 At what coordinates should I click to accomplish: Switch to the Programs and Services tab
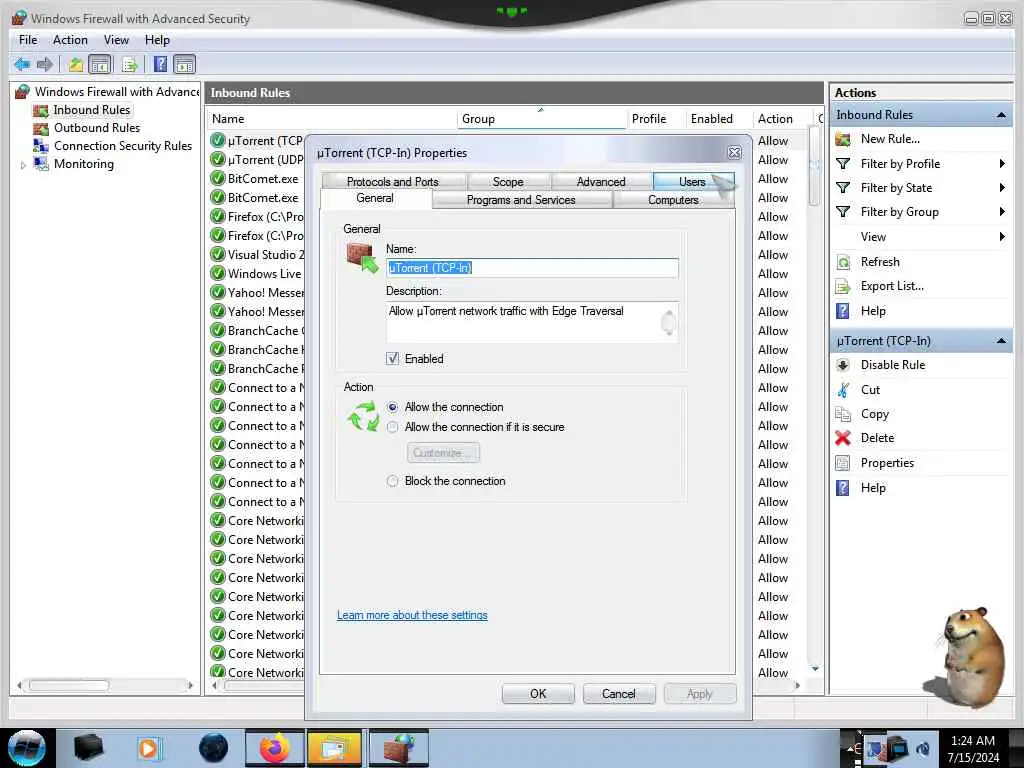pos(521,200)
